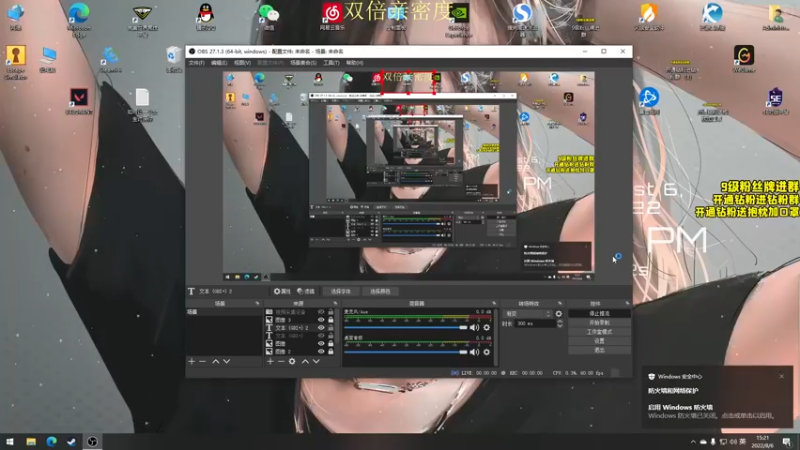Remove the selected source with minus button

coord(281,361)
